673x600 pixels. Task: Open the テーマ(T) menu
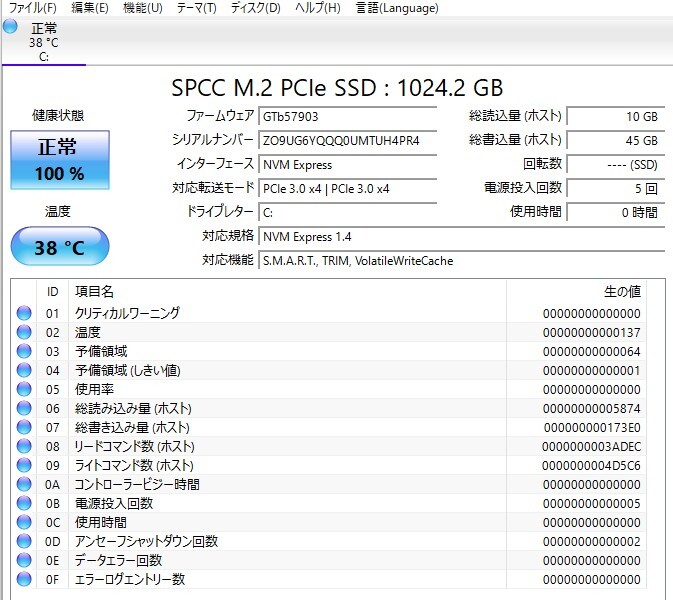(196, 8)
